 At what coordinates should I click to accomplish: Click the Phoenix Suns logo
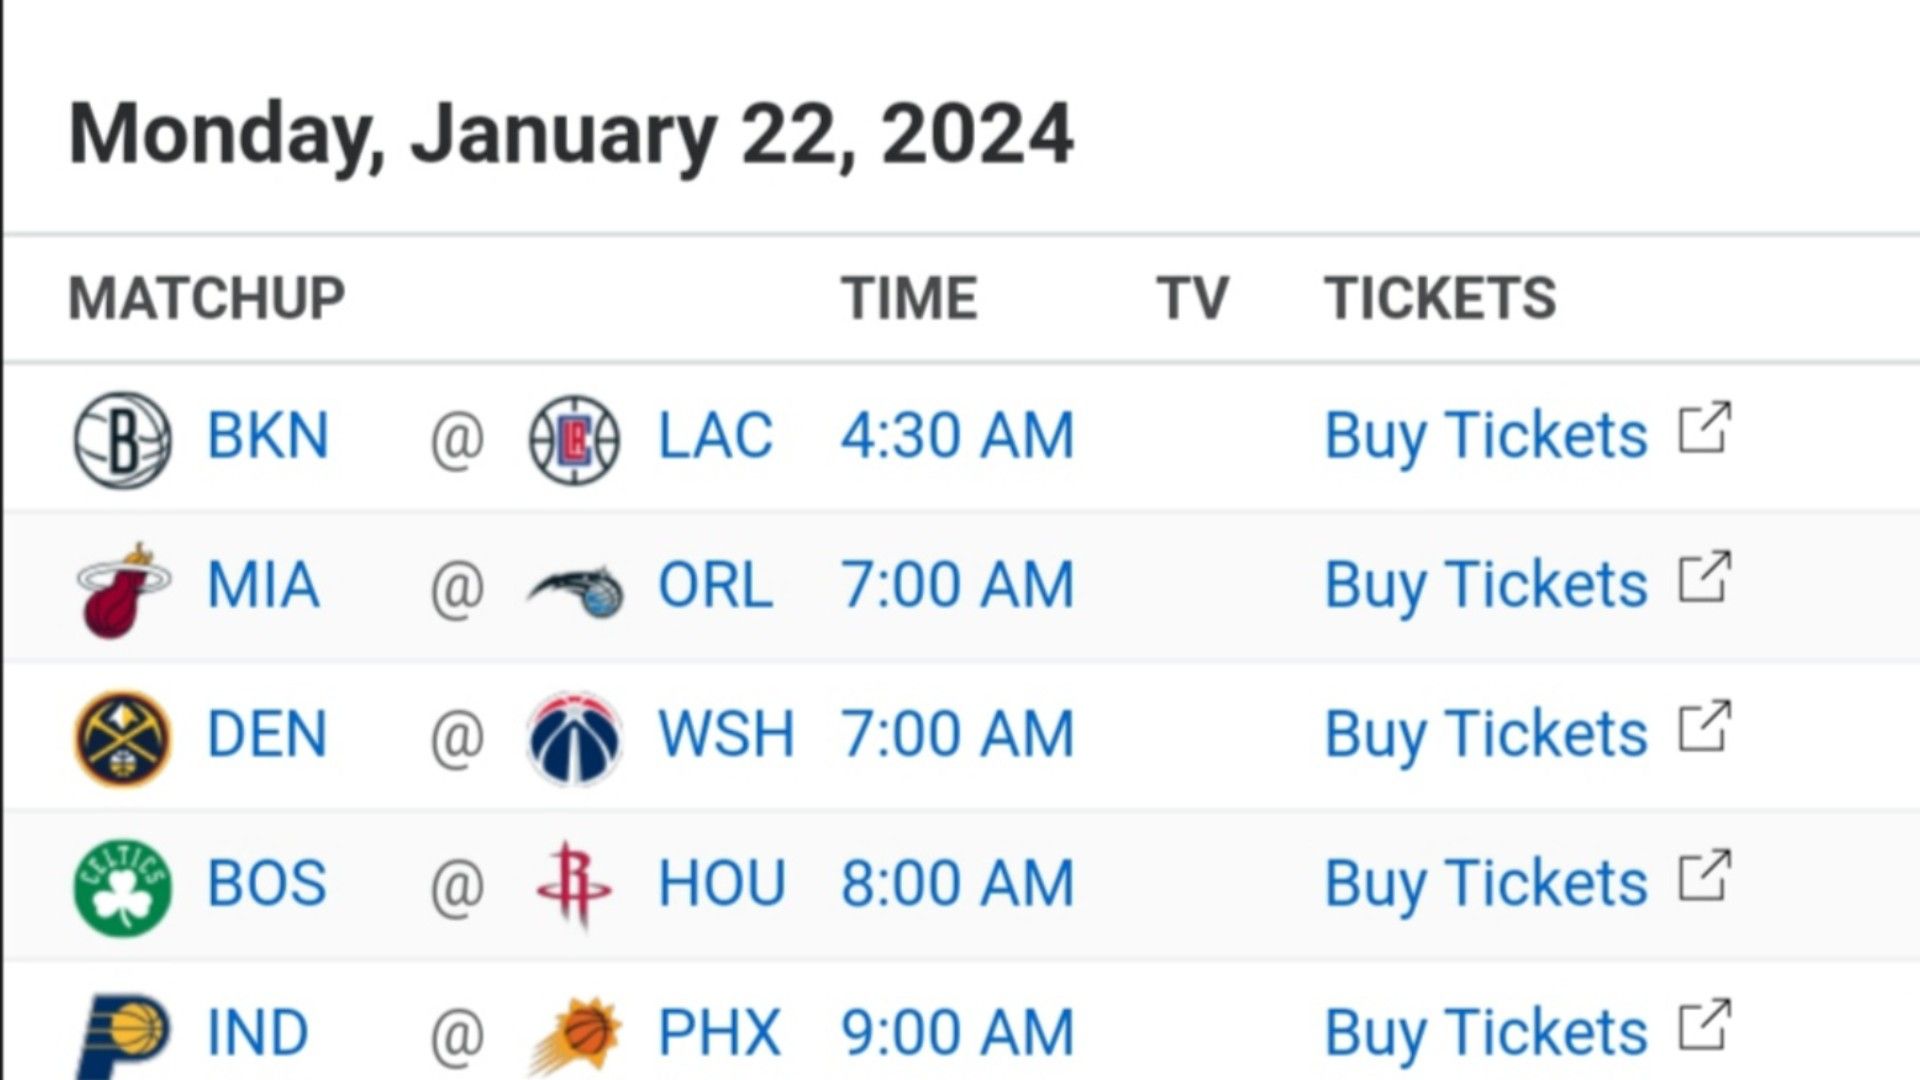tap(575, 1036)
